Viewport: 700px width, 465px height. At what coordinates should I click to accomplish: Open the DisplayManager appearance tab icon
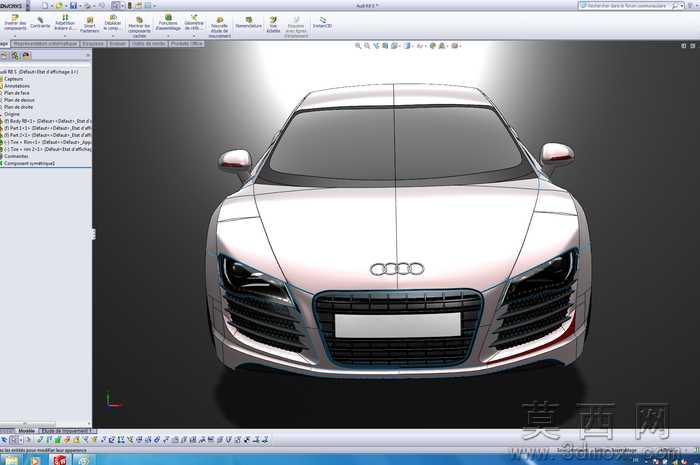(x=26, y=56)
